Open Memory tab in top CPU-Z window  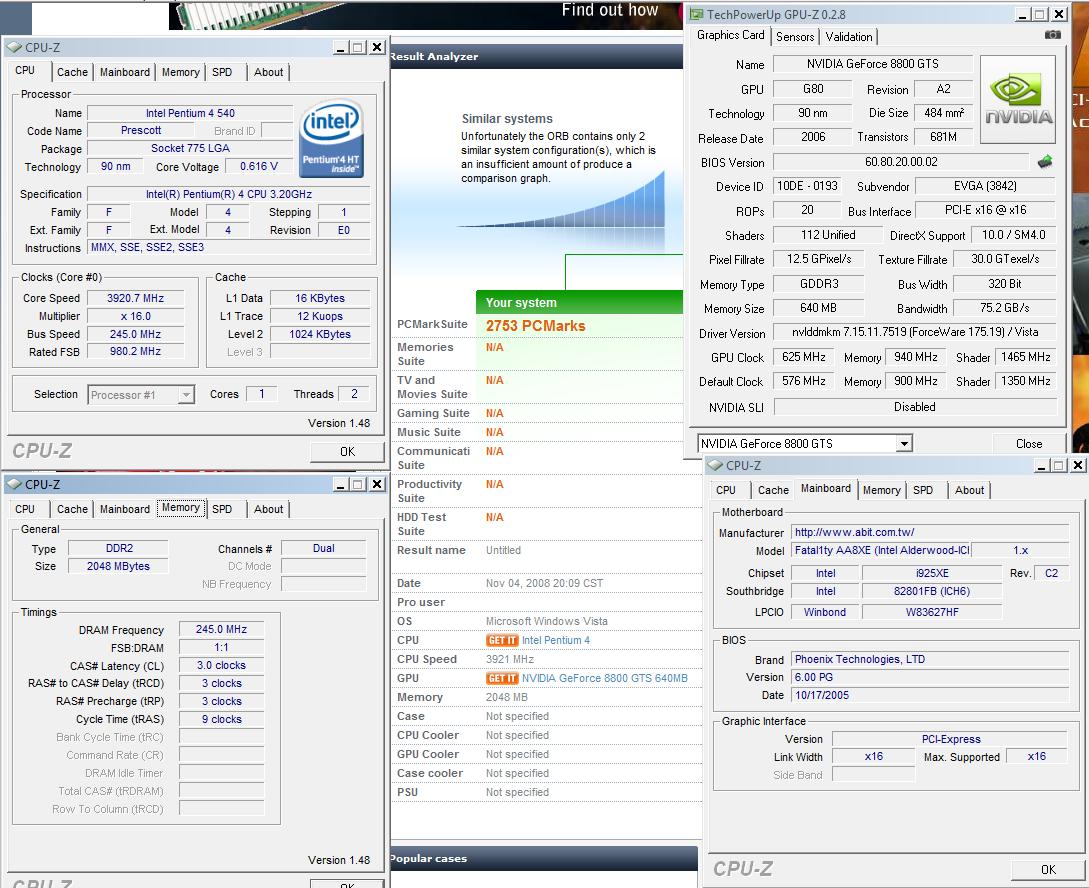point(181,72)
